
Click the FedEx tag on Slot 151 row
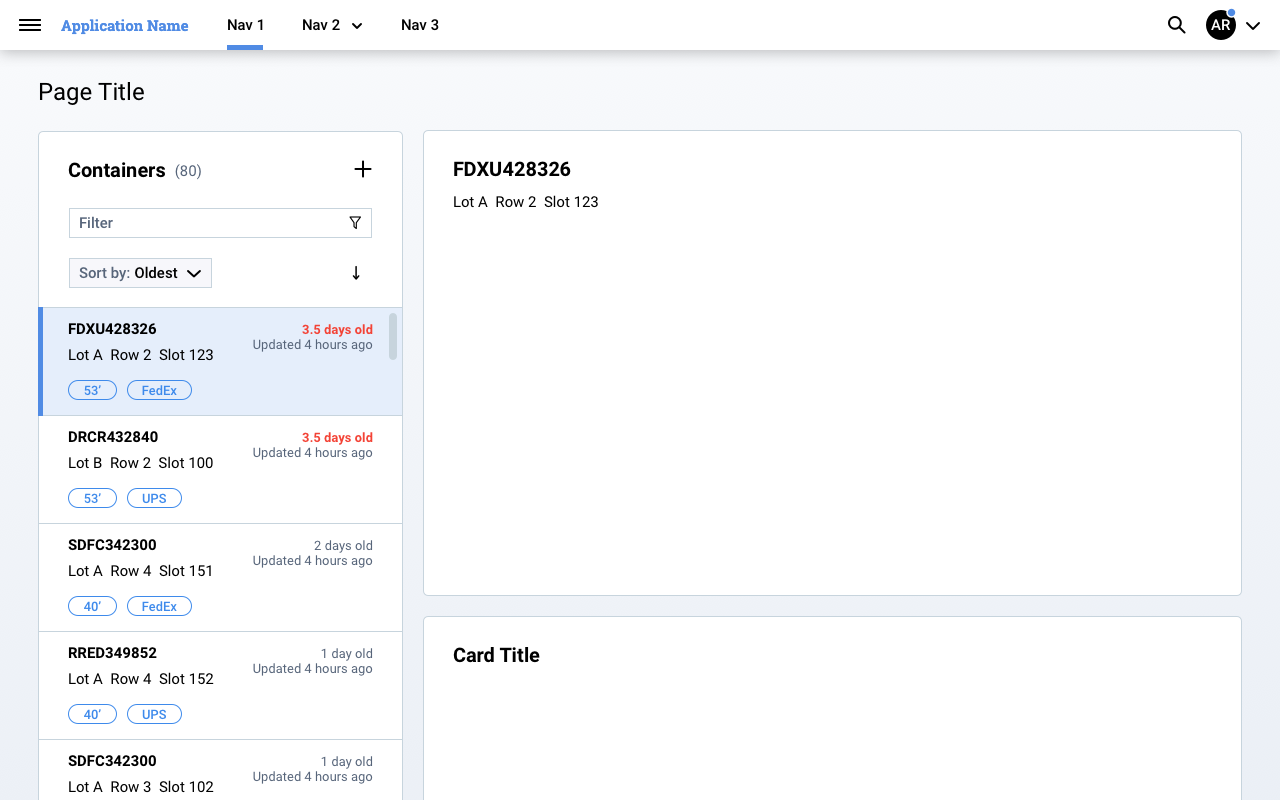[159, 606]
